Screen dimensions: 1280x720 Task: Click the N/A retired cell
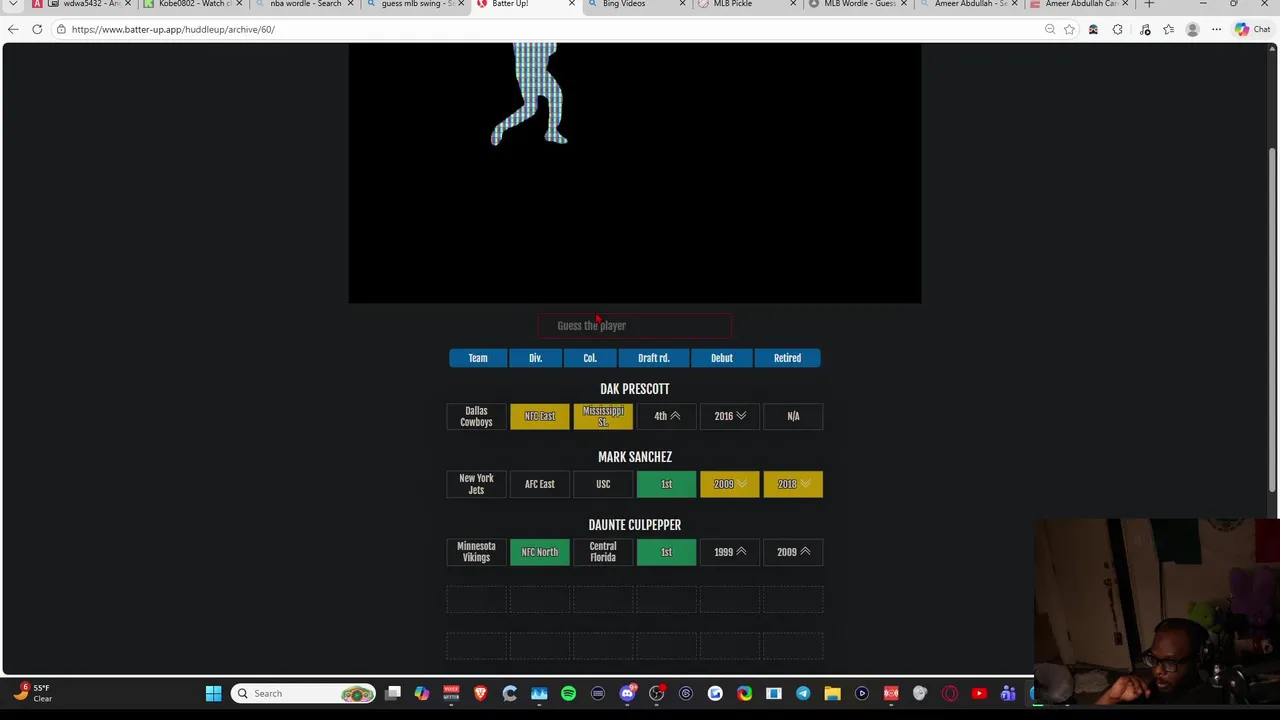(x=793, y=416)
